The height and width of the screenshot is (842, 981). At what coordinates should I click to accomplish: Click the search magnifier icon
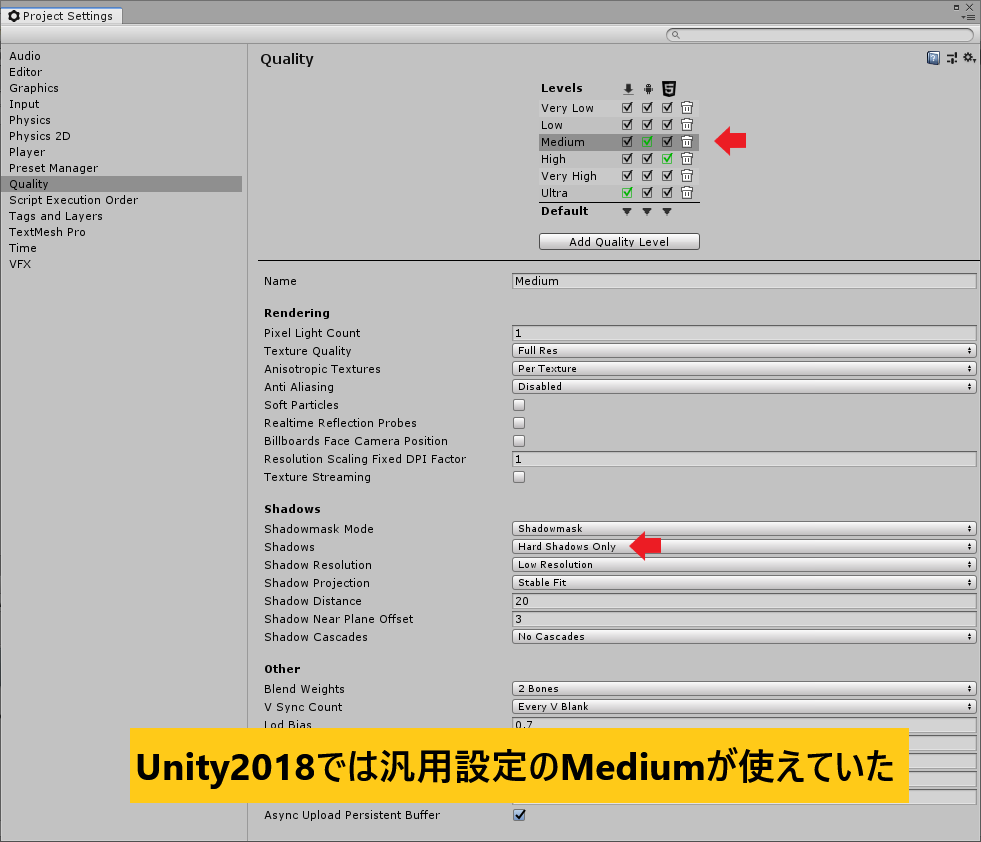675,35
